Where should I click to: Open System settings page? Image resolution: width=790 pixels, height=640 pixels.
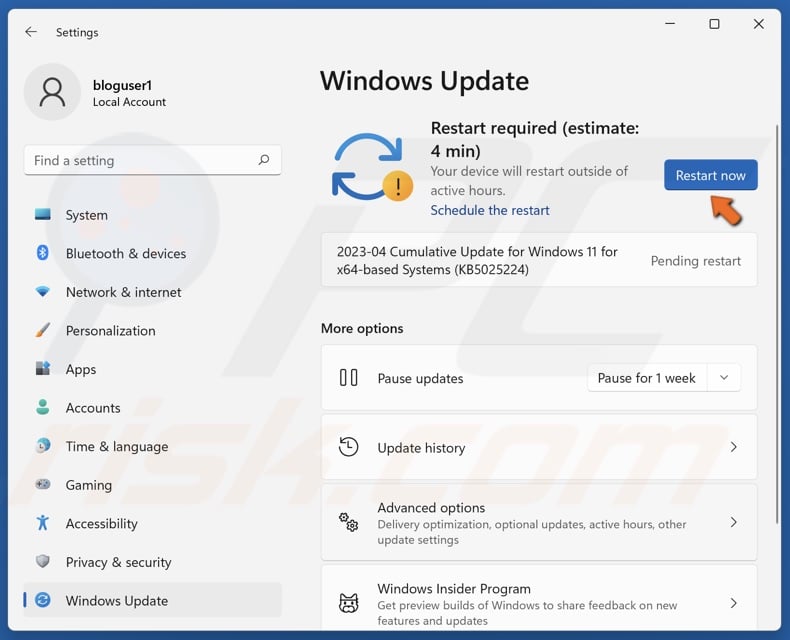[153, 215]
